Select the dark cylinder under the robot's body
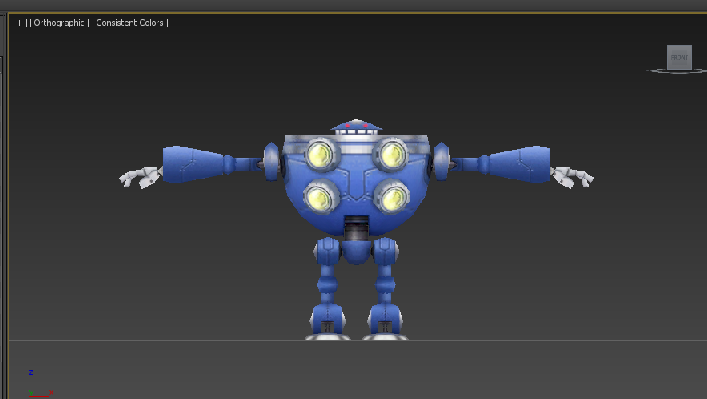 tap(357, 229)
